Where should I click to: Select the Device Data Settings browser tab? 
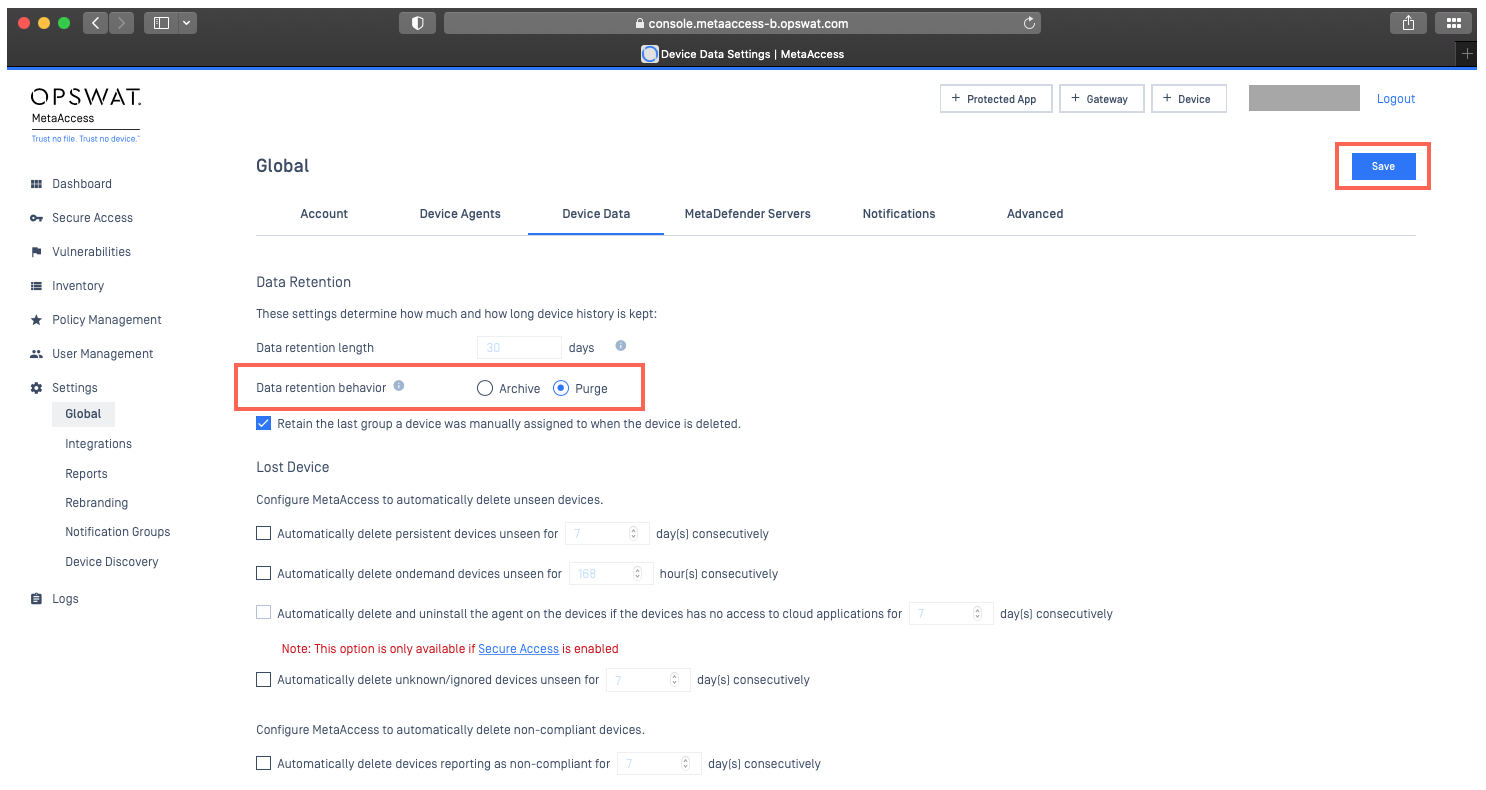click(742, 54)
